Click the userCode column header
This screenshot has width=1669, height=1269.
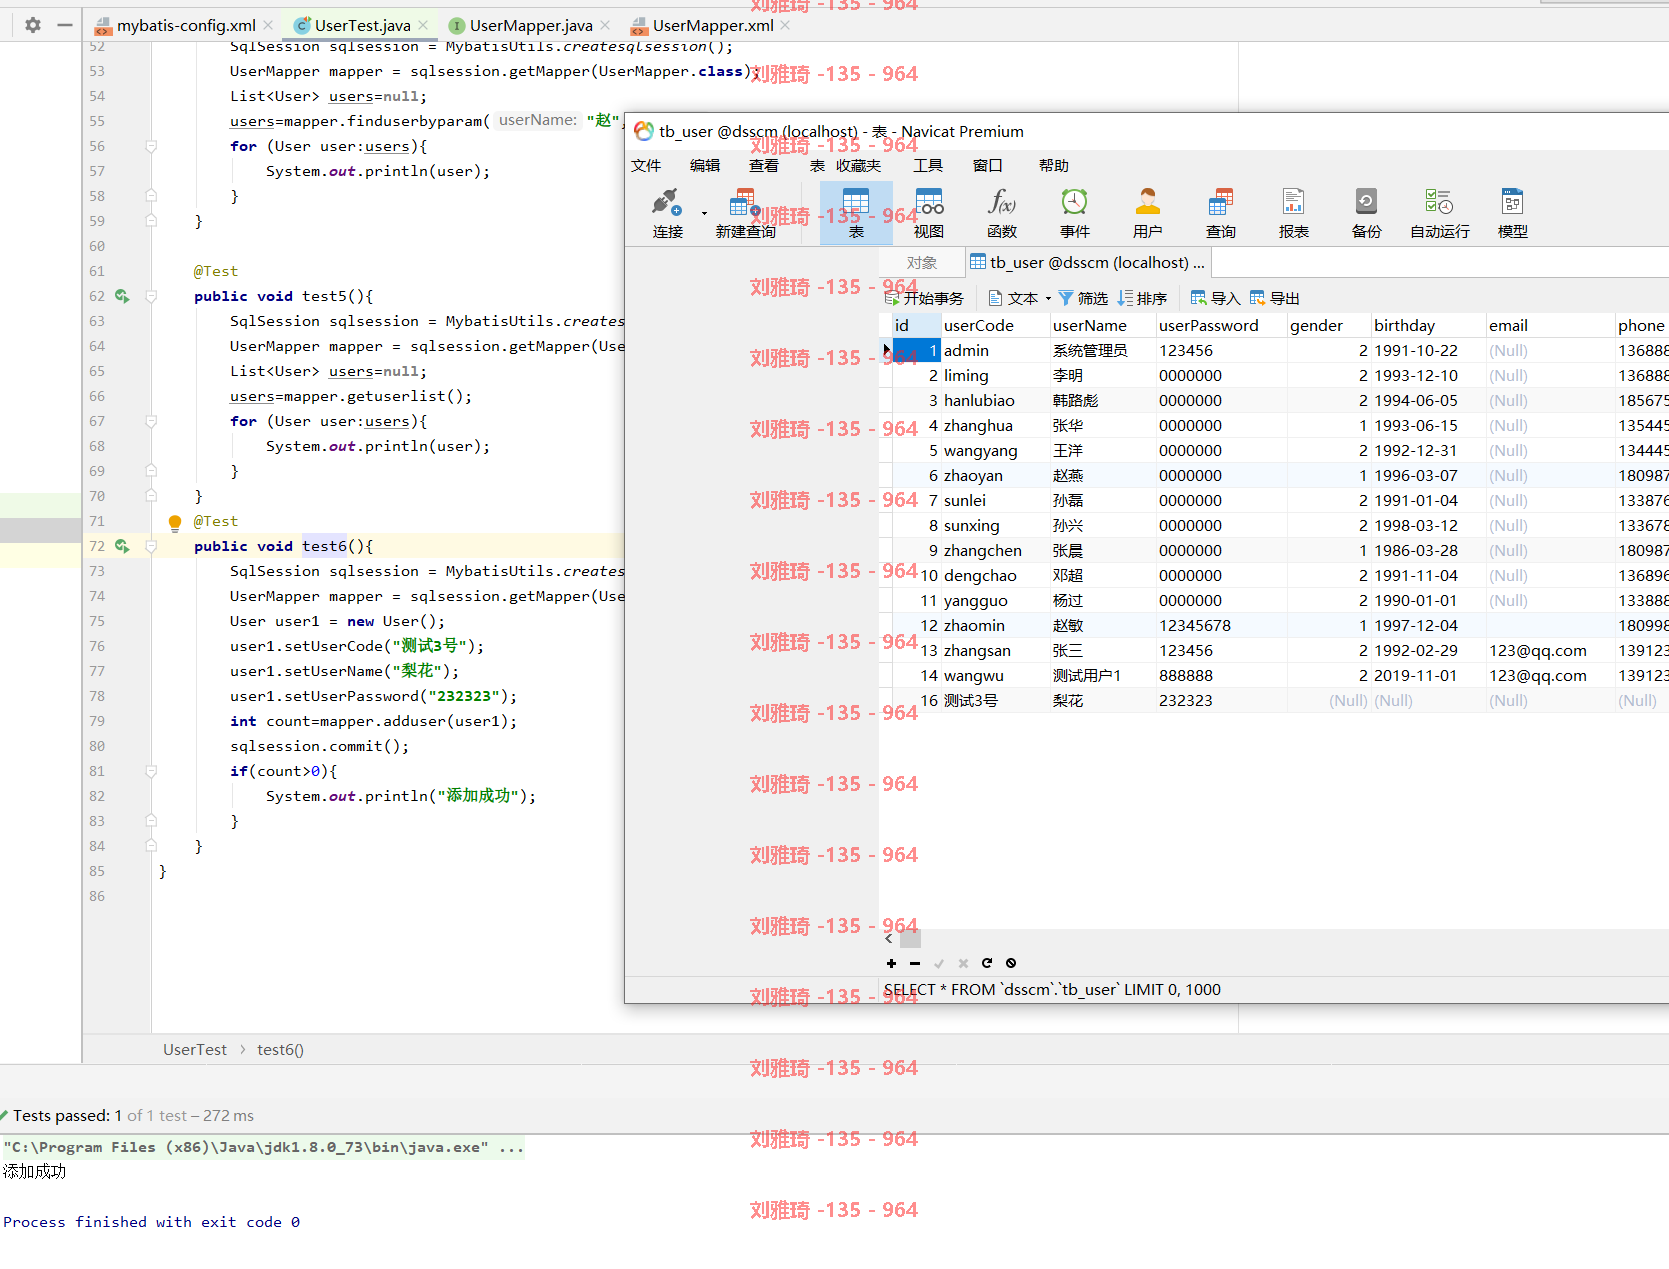[x=995, y=325]
